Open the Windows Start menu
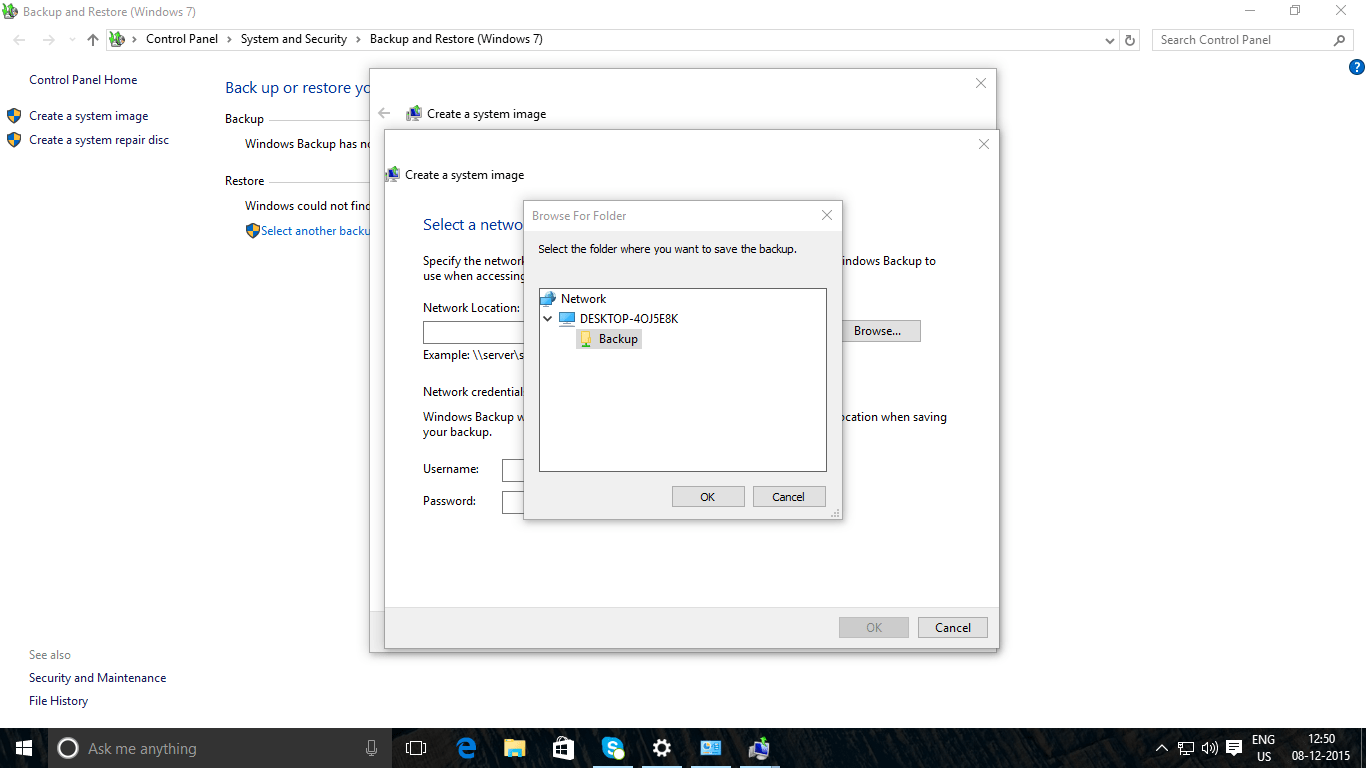1366x768 pixels. pos(24,748)
